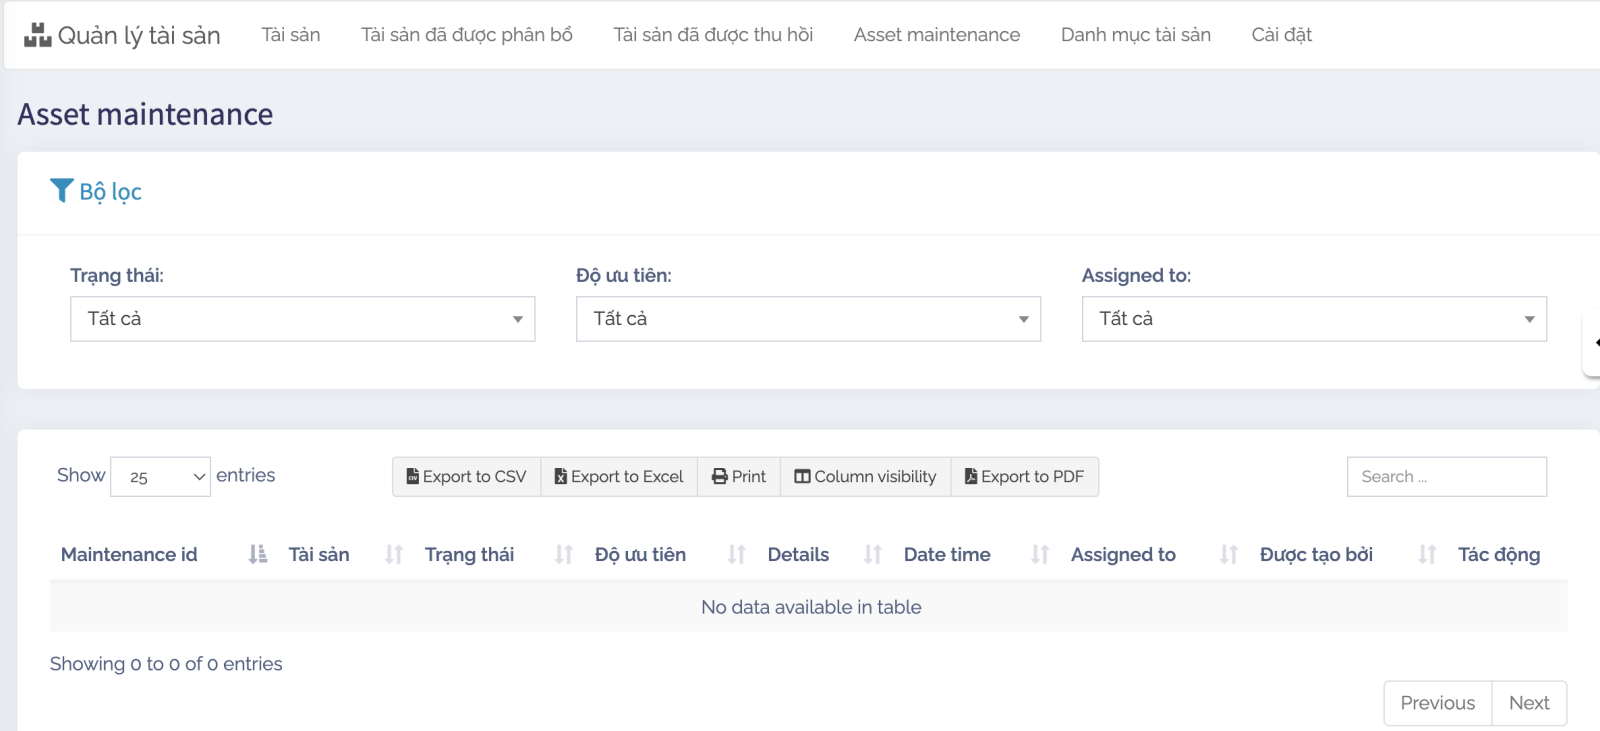Toggle Column visibility options button
The height and width of the screenshot is (731, 1600).
(x=865, y=477)
